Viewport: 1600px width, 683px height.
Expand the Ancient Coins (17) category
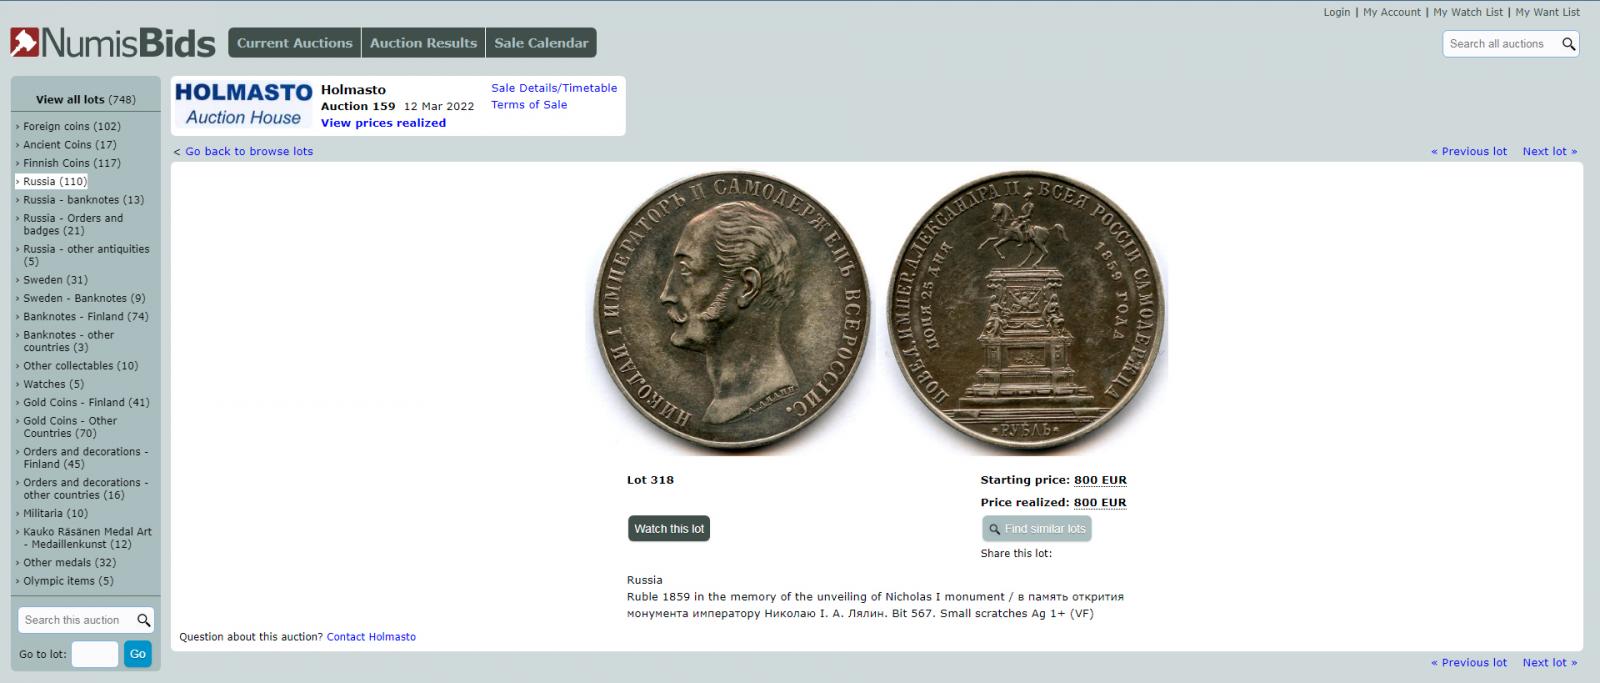[70, 145]
